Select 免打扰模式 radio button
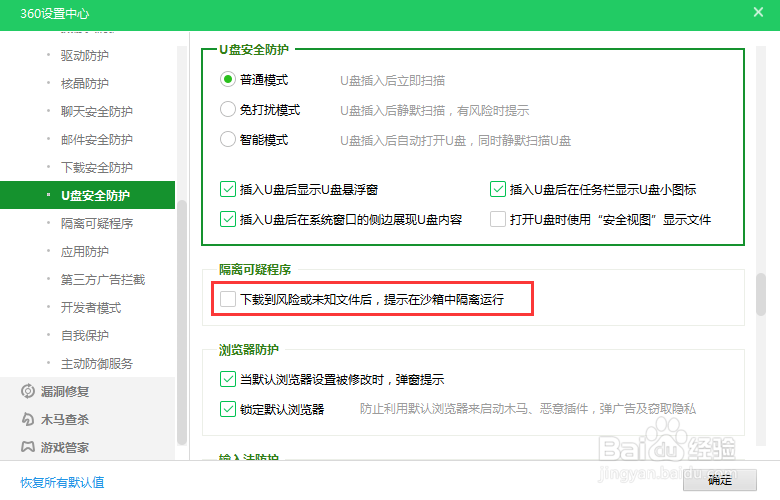Screen dimensions: 780x500 click(227, 109)
